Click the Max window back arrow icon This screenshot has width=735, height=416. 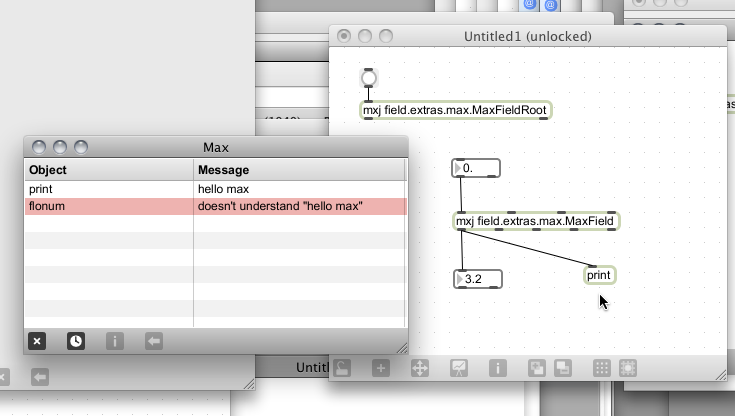coord(153,341)
